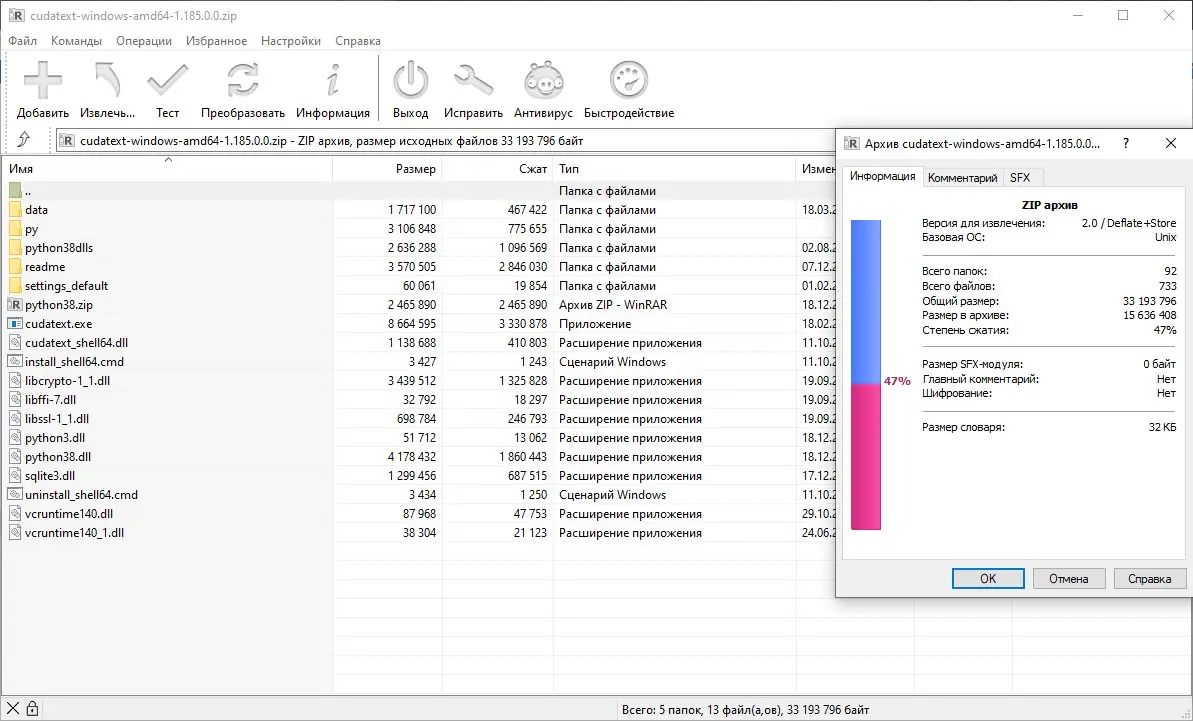Click the Добавить (Add) toolbar icon
Screen dimensions: 1193x721
click(x=43, y=81)
